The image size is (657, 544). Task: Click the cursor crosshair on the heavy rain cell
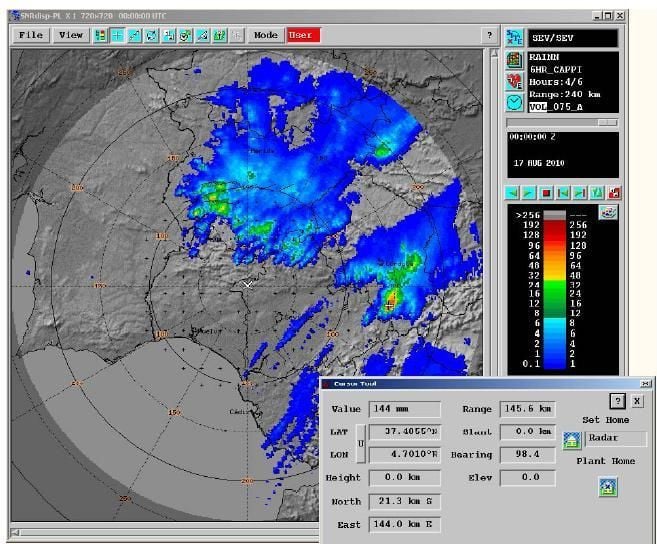click(390, 306)
